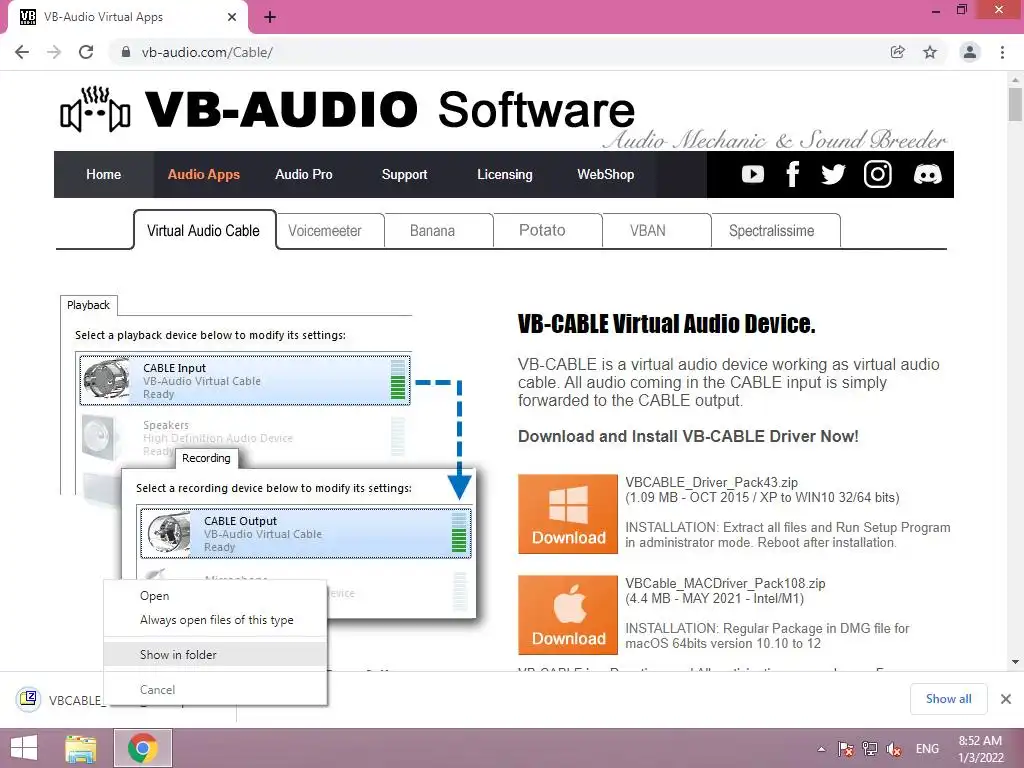Screen dimensions: 1024x768
Task: Click the VBCABLE_Driver_Pack43.zip file name
Action: pyautogui.click(x=711, y=483)
